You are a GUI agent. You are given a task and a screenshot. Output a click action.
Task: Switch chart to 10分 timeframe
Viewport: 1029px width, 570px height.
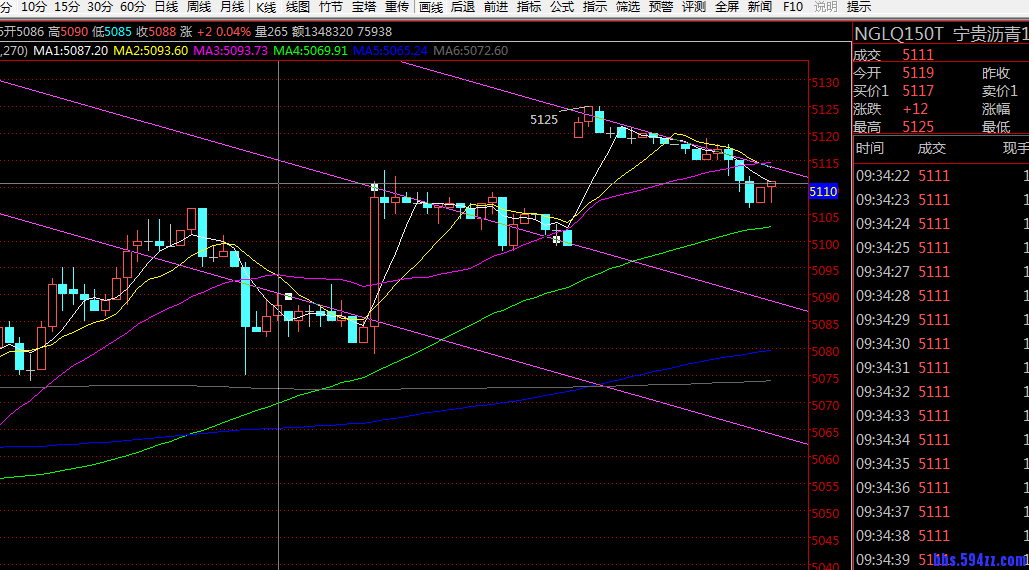(x=33, y=7)
